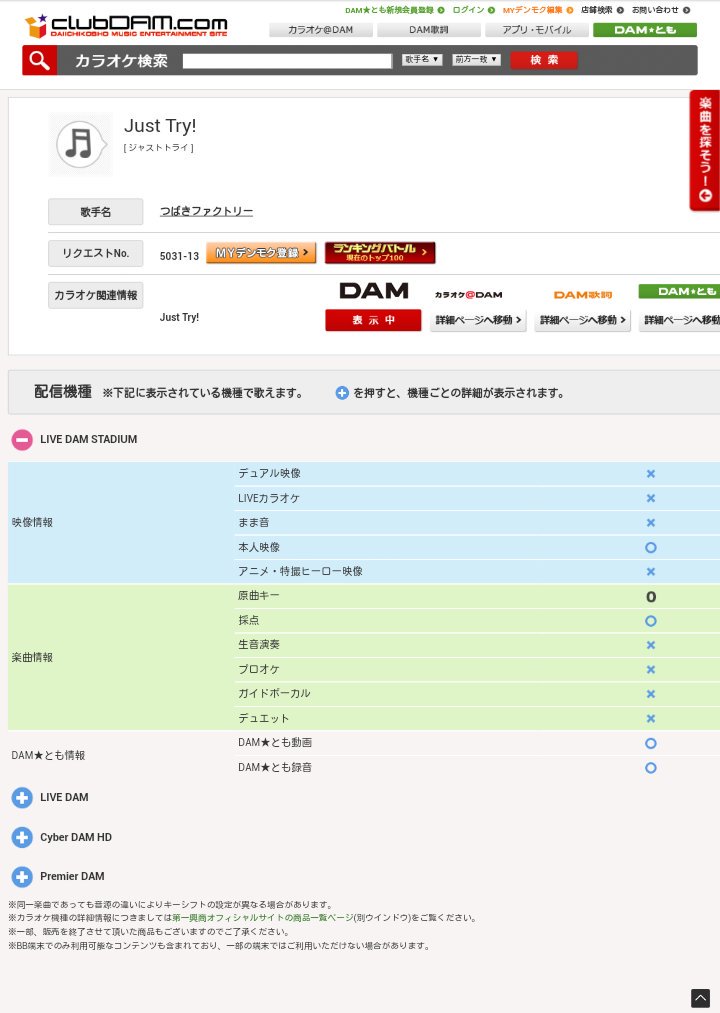Image resolution: width=720 pixels, height=1013 pixels.
Task: Click the お問い合わせ link
Action: click(x=661, y=10)
